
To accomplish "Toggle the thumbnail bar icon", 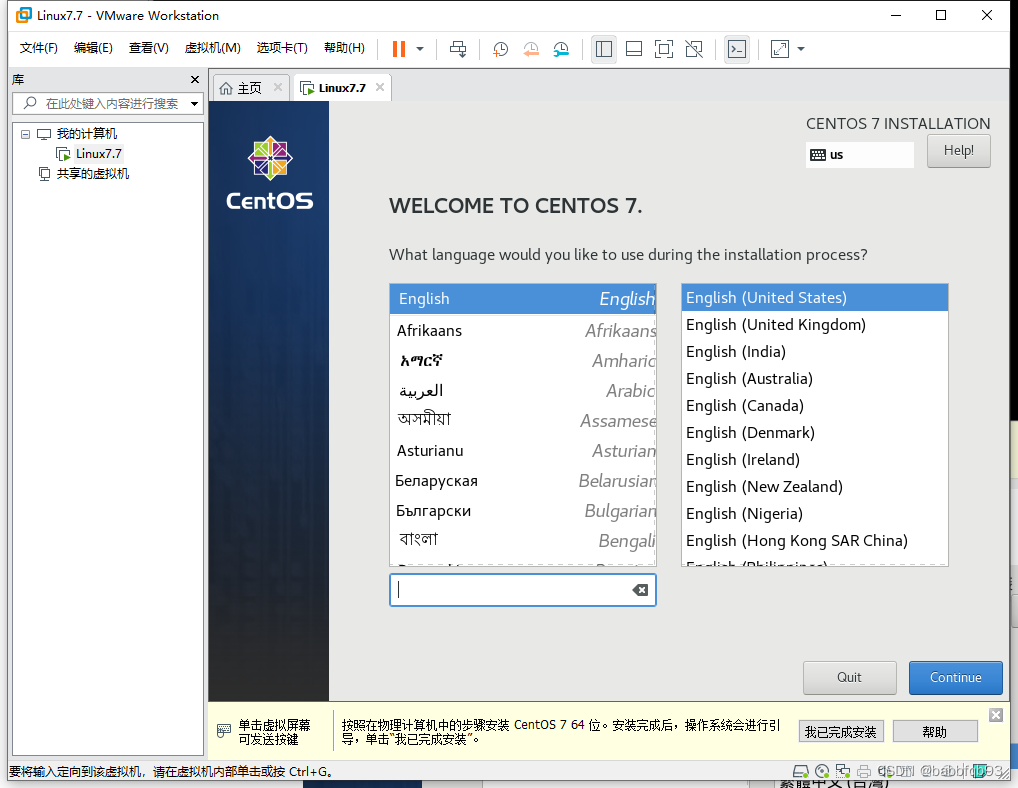I will pyautogui.click(x=634, y=49).
